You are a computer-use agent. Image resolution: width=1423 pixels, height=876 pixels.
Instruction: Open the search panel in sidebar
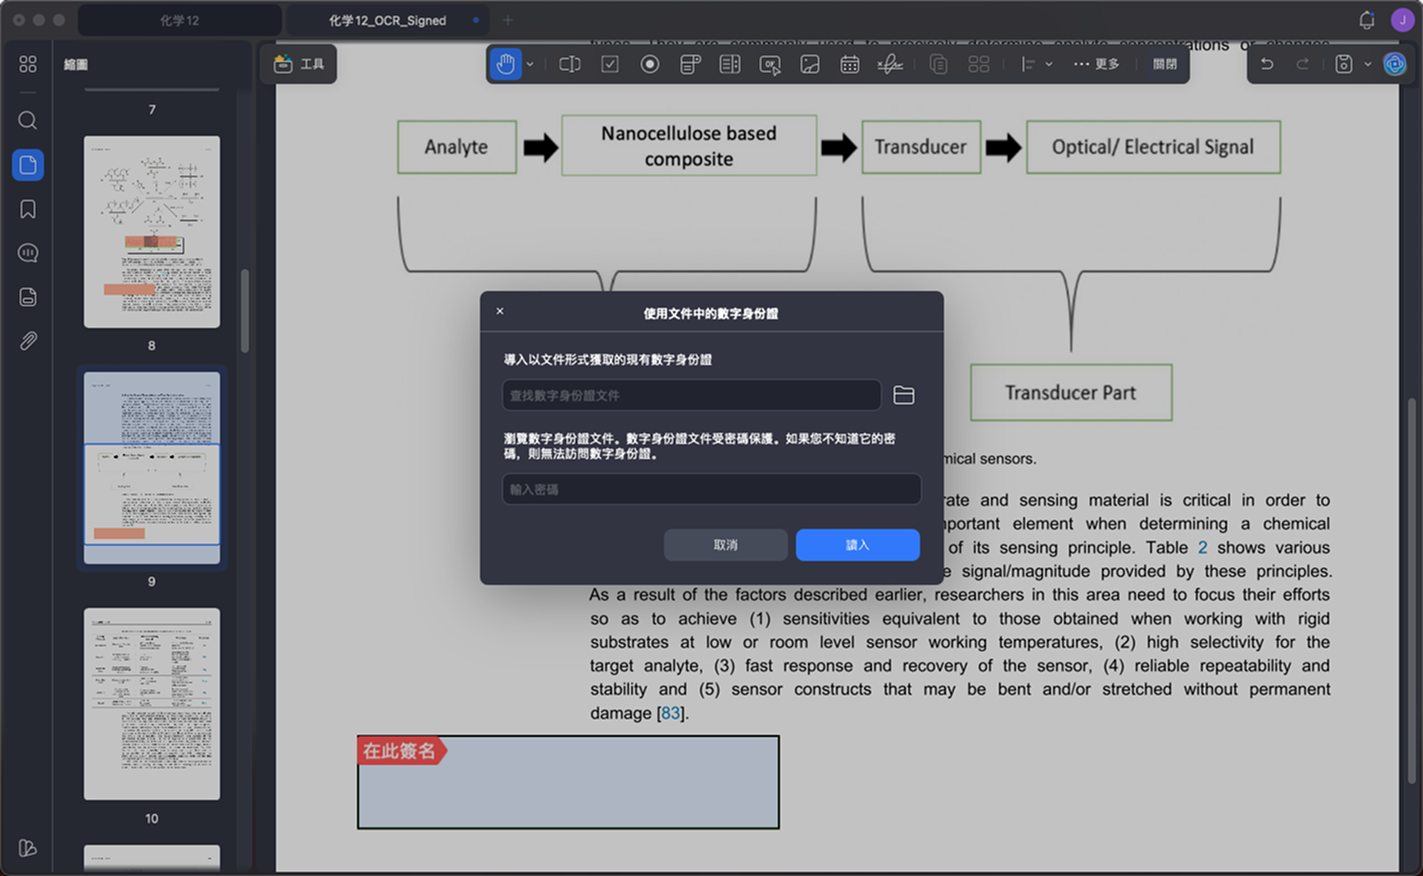(28, 120)
